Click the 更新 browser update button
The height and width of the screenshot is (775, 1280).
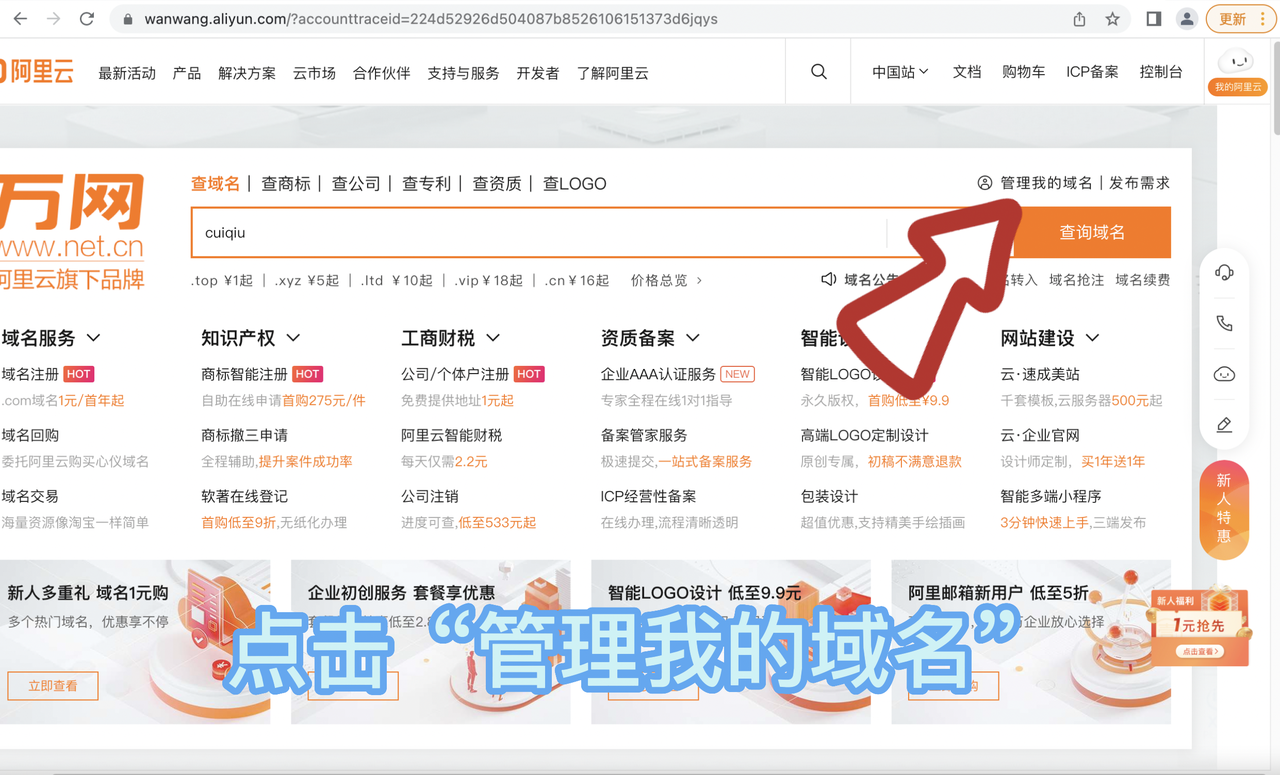click(1240, 19)
